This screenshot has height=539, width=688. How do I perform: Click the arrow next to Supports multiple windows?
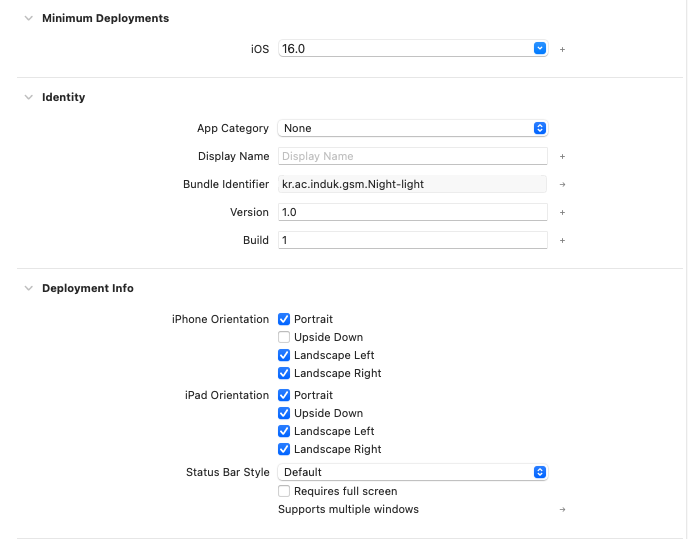coord(562,510)
